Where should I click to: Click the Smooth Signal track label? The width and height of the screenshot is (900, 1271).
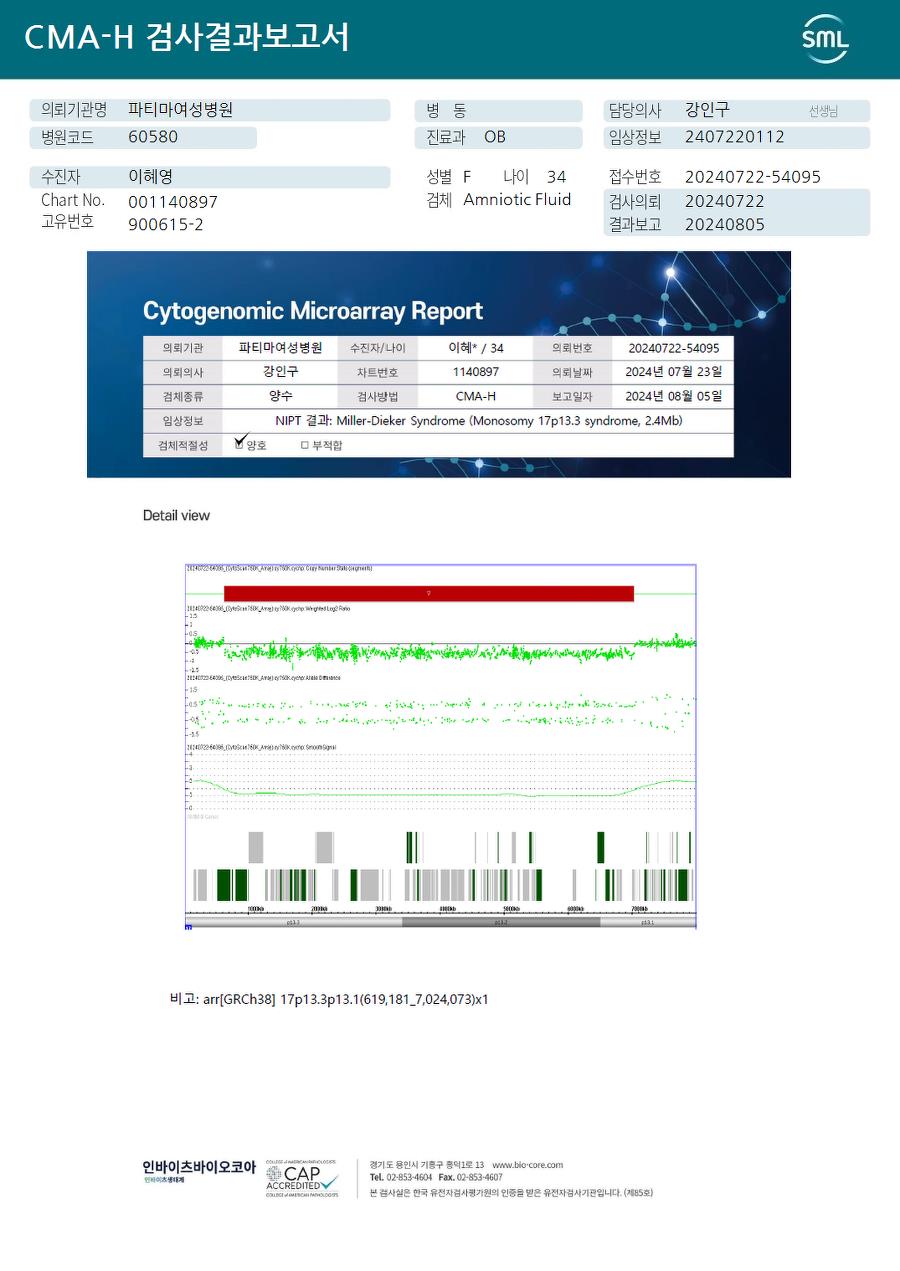tap(261, 747)
